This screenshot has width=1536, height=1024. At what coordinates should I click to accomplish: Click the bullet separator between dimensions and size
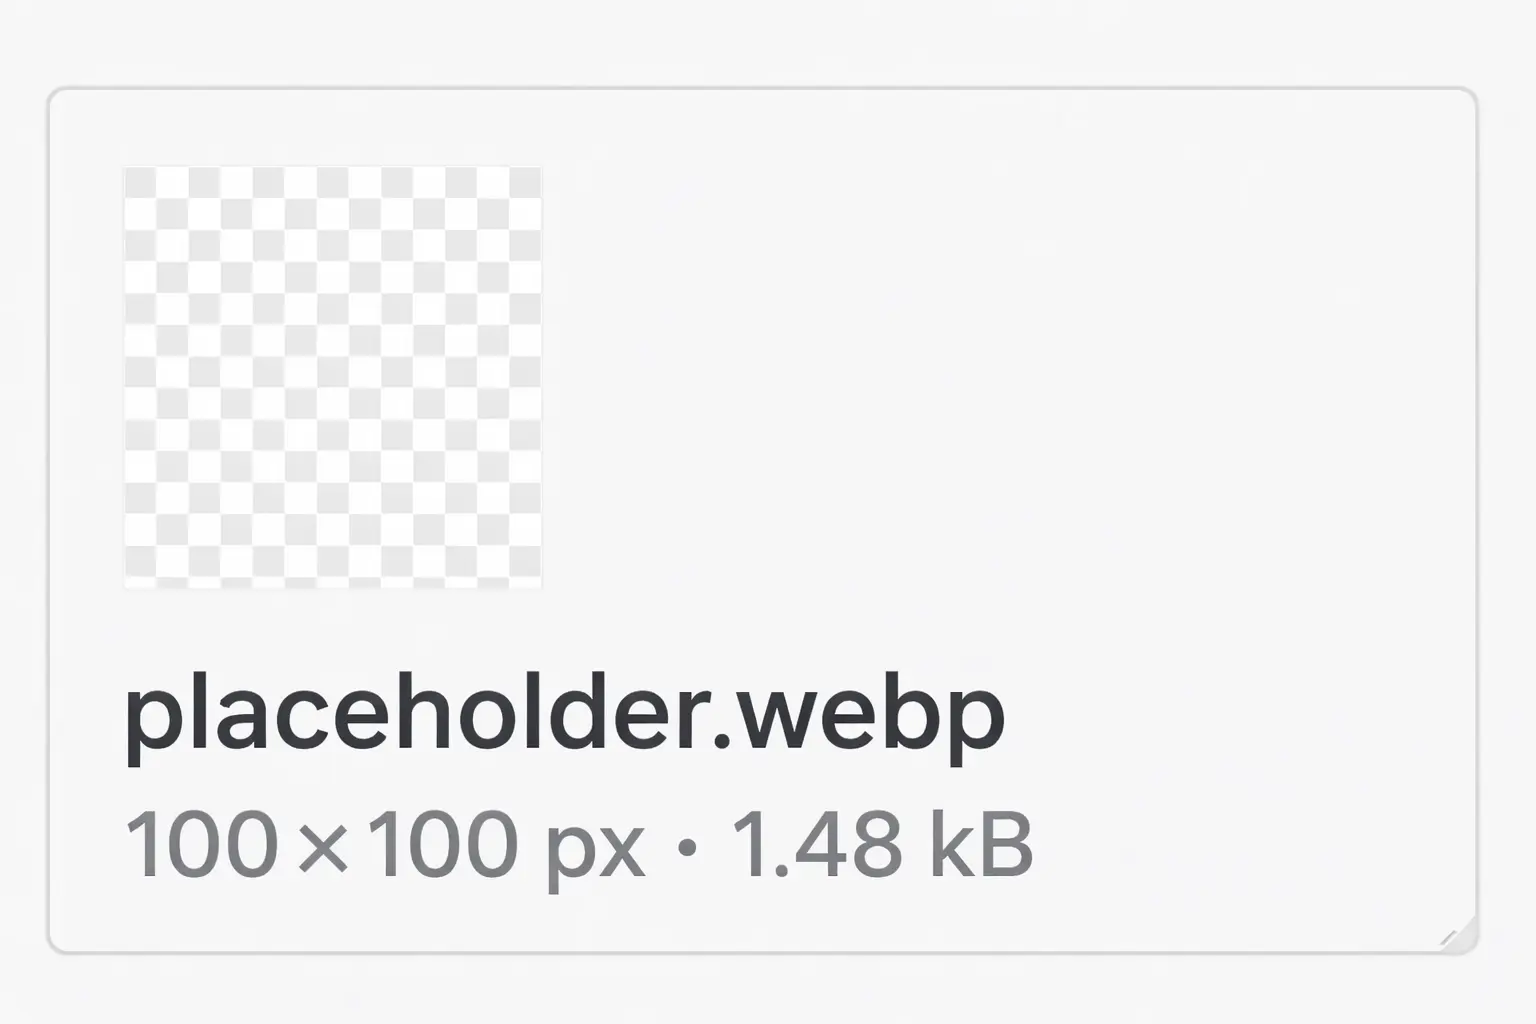[x=686, y=847]
